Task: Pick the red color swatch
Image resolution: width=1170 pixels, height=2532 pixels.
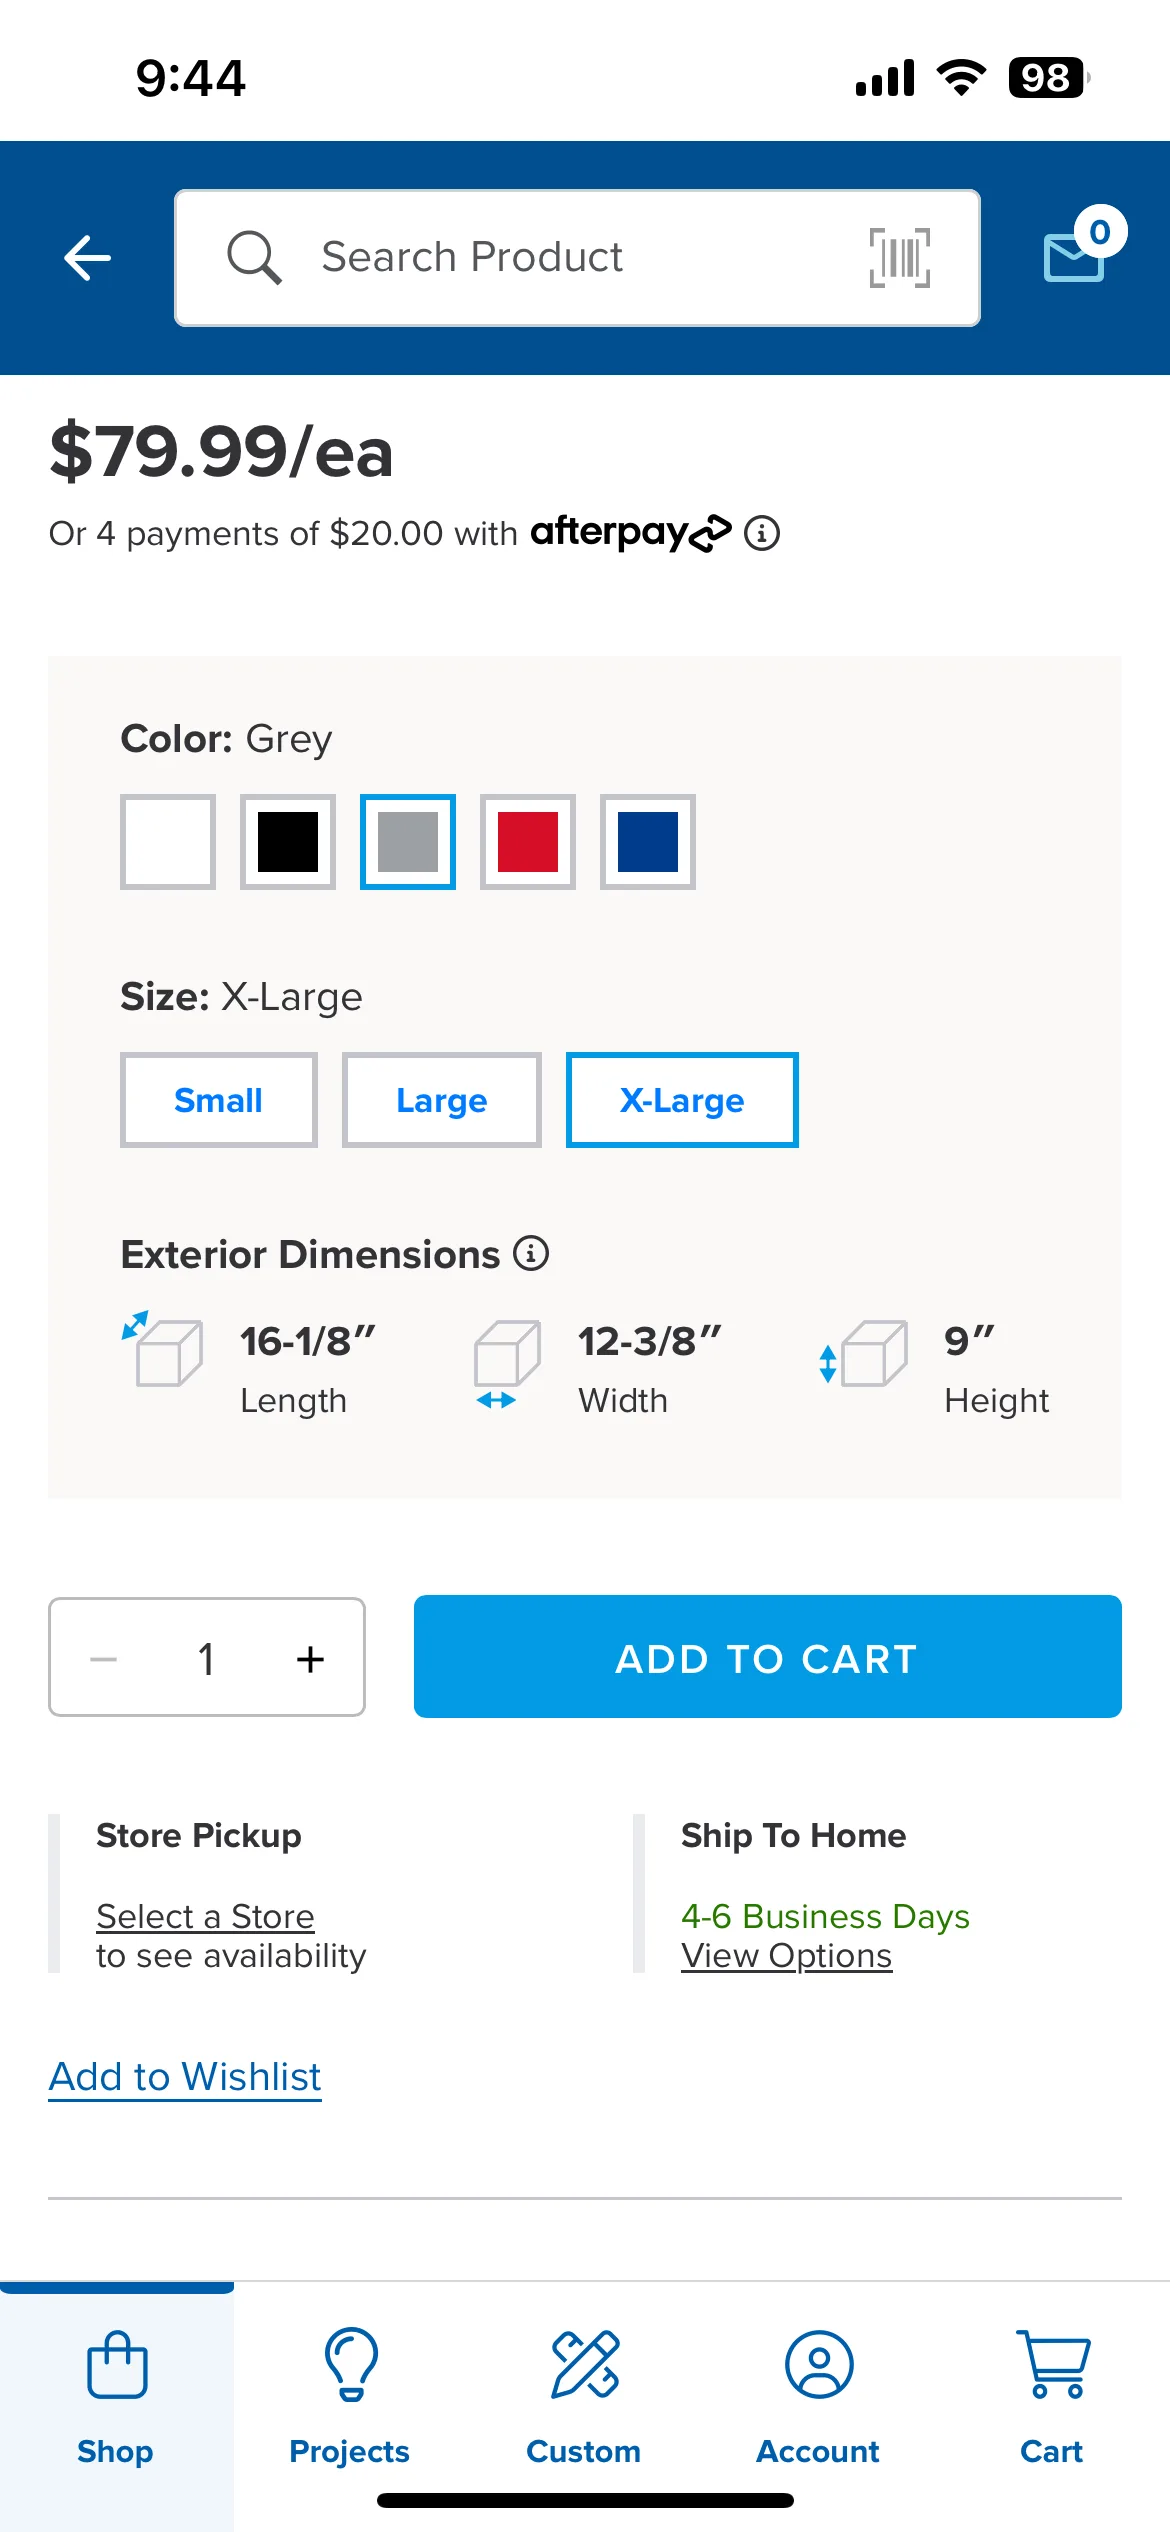Action: (x=528, y=842)
